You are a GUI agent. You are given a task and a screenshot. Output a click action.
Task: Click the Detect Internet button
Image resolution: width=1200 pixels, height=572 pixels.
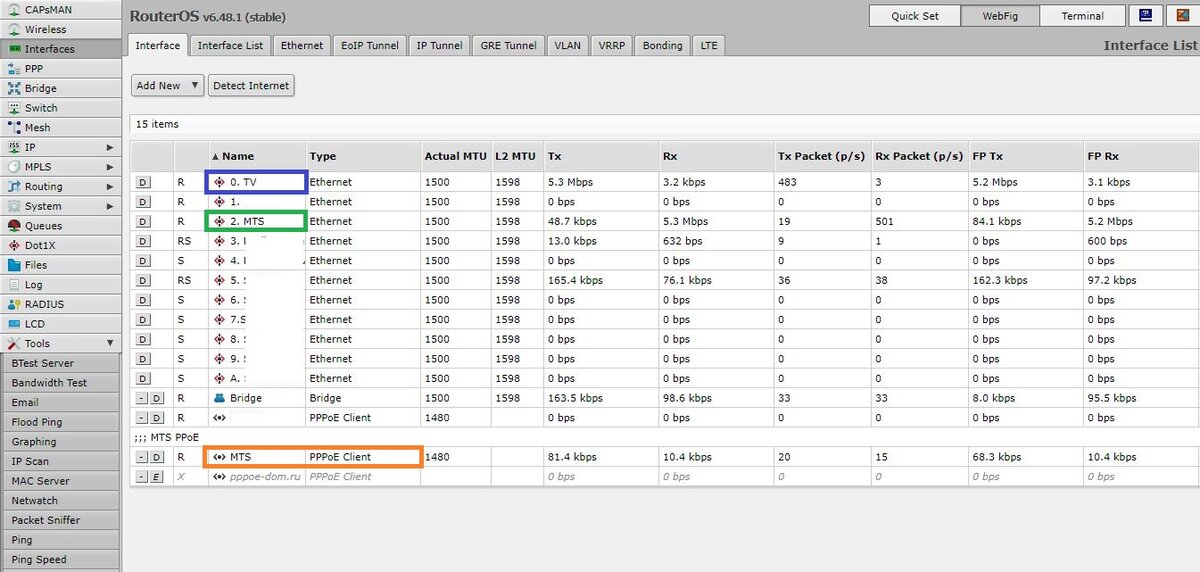click(251, 86)
